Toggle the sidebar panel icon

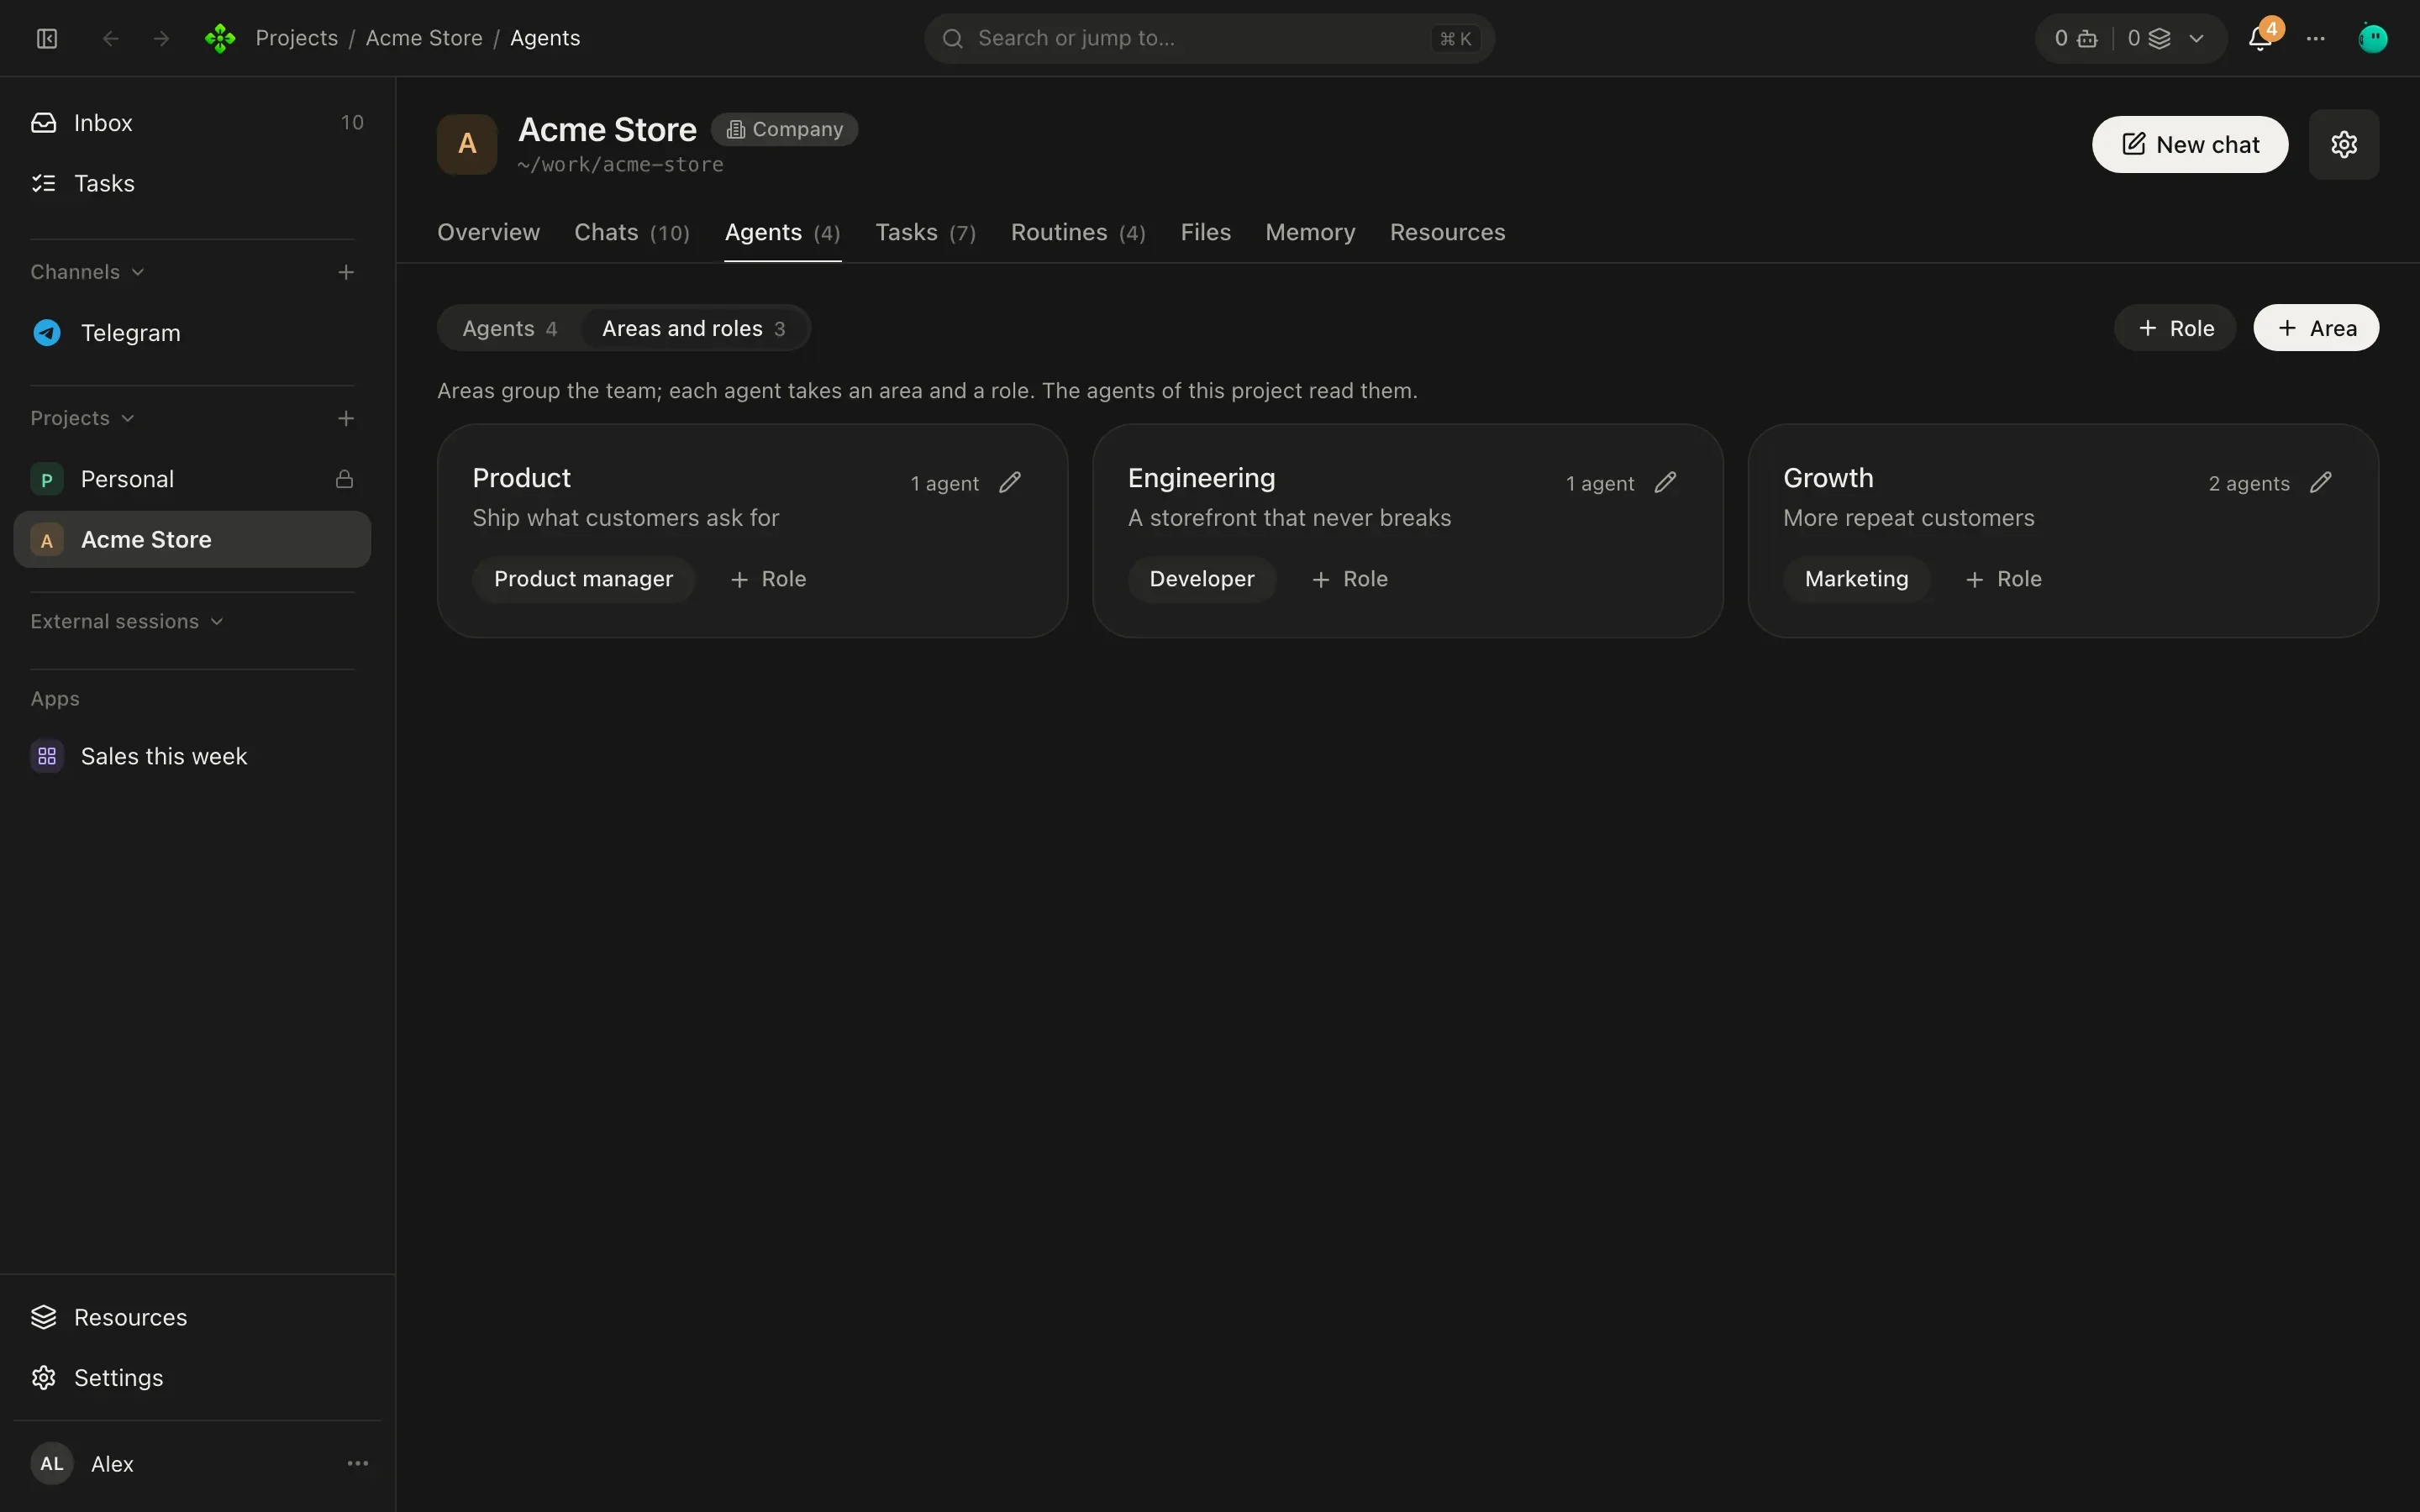[47, 38]
